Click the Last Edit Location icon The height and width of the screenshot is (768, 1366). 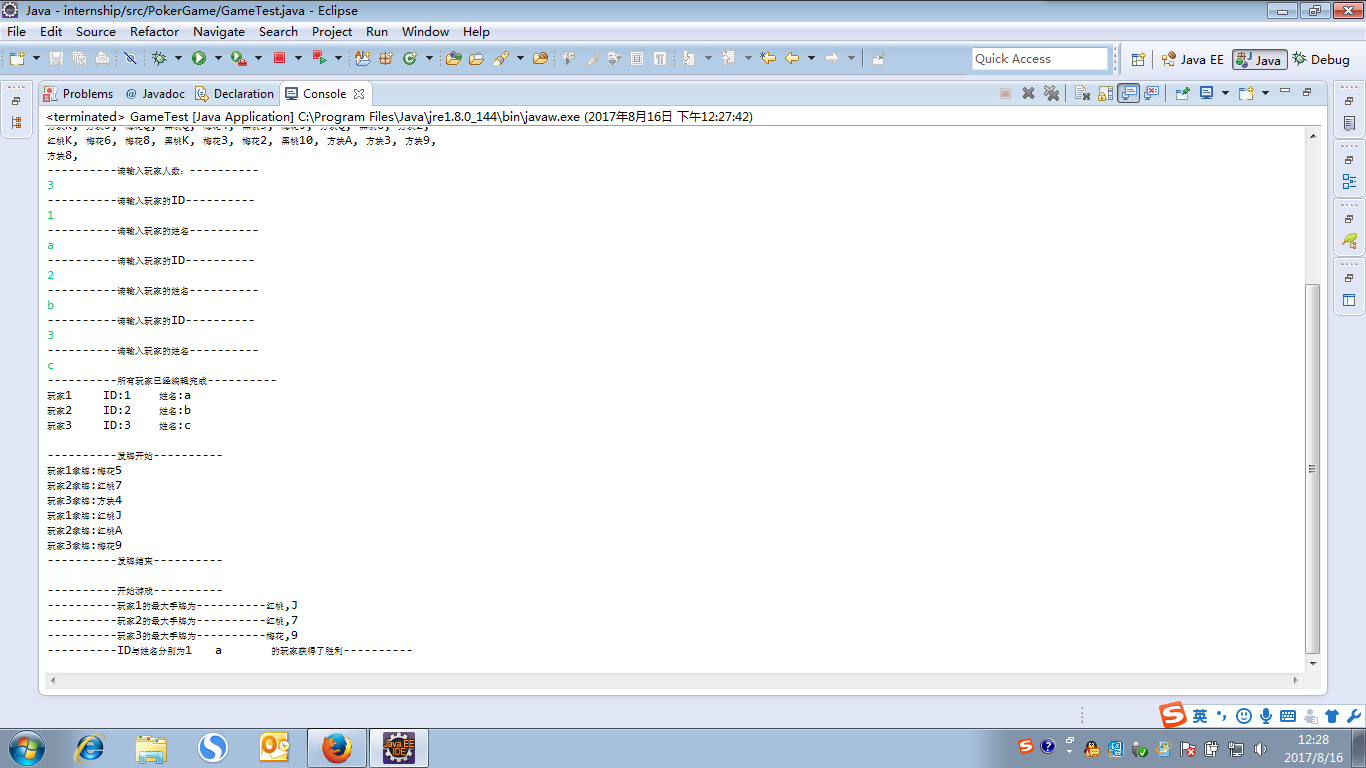(x=768, y=59)
